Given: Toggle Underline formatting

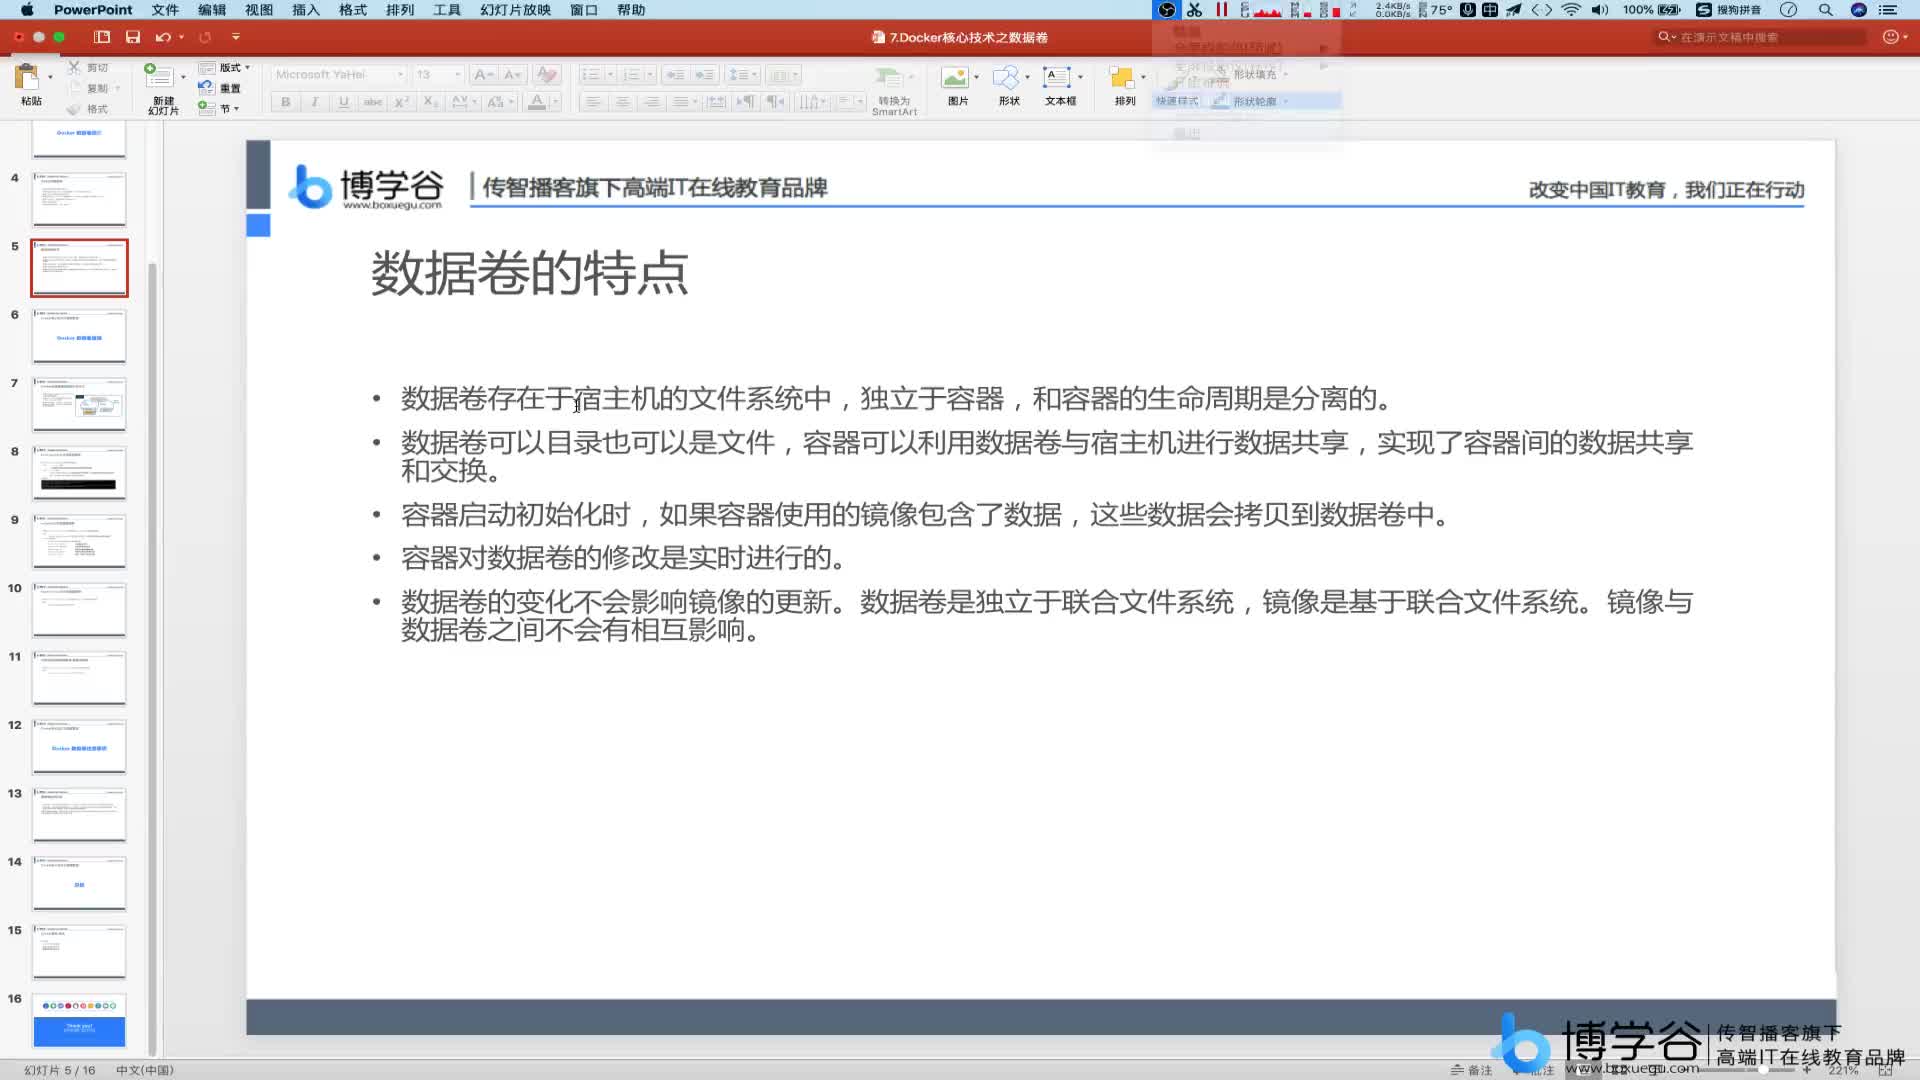Looking at the screenshot, I should (x=344, y=102).
